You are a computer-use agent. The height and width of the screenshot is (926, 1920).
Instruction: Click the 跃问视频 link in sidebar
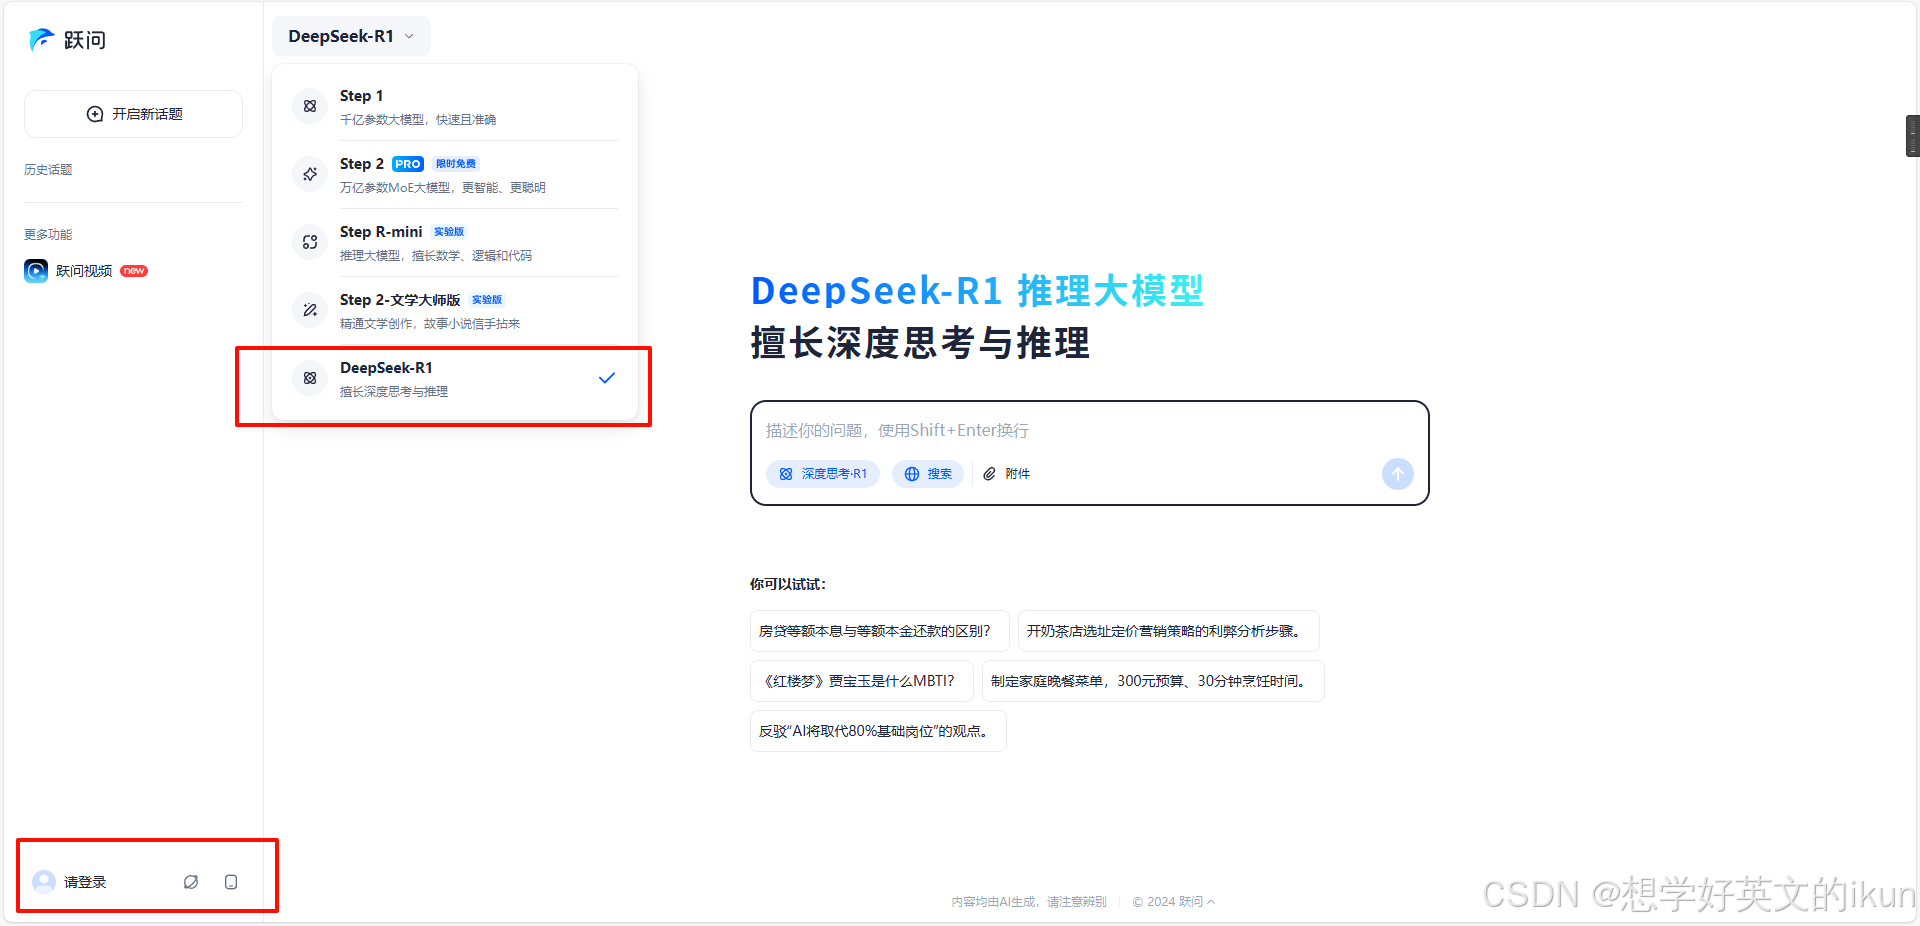(x=84, y=271)
